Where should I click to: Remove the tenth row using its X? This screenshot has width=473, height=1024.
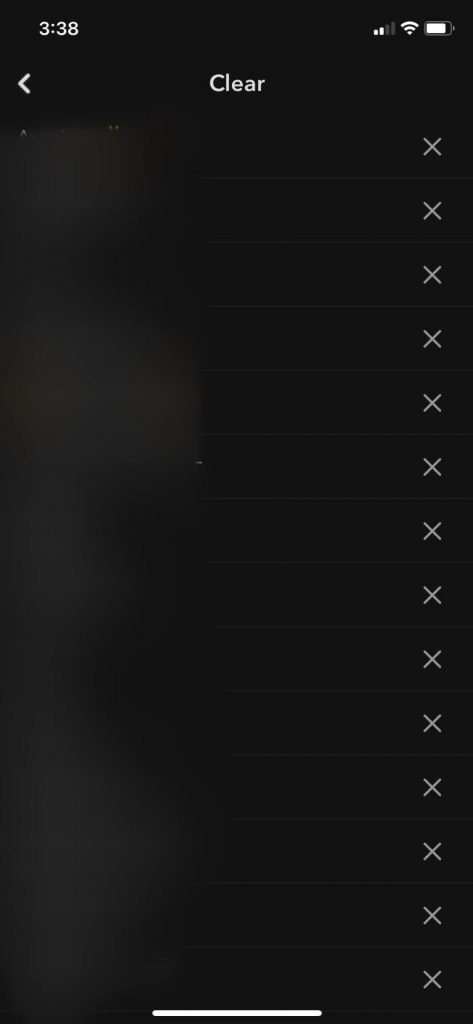[432, 724]
